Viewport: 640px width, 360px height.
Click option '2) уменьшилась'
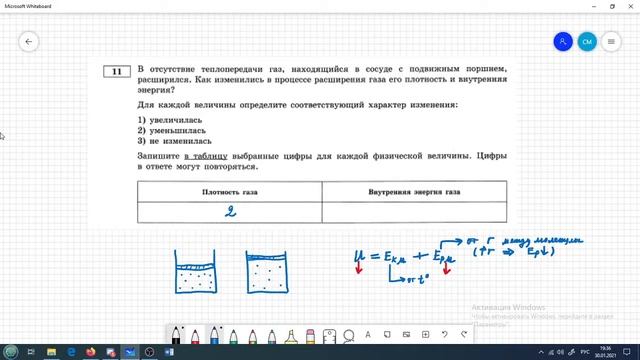click(171, 131)
